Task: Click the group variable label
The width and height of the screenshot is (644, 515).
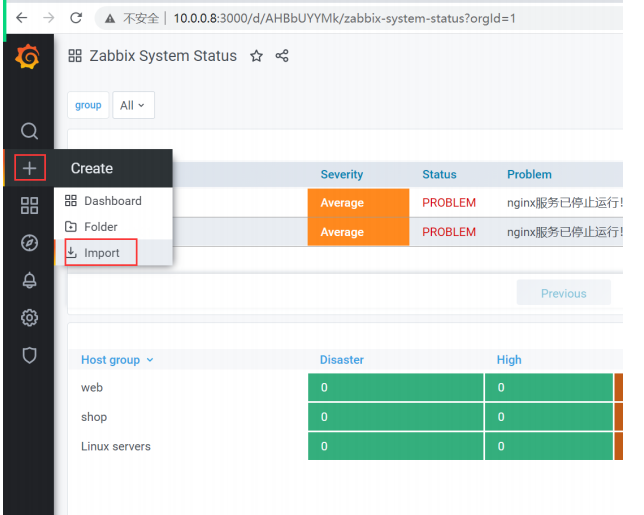Action: pyautogui.click(x=88, y=105)
